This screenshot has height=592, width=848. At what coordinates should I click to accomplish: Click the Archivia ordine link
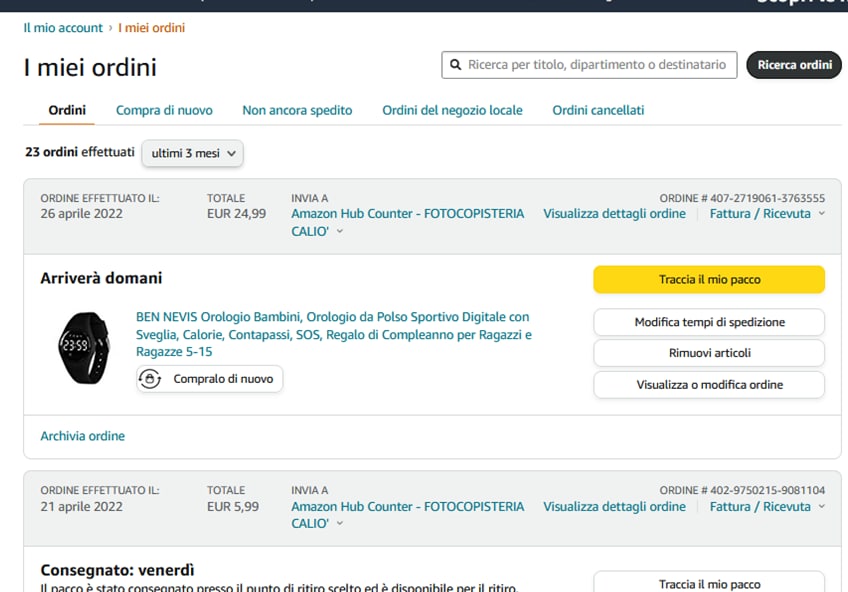tap(83, 436)
